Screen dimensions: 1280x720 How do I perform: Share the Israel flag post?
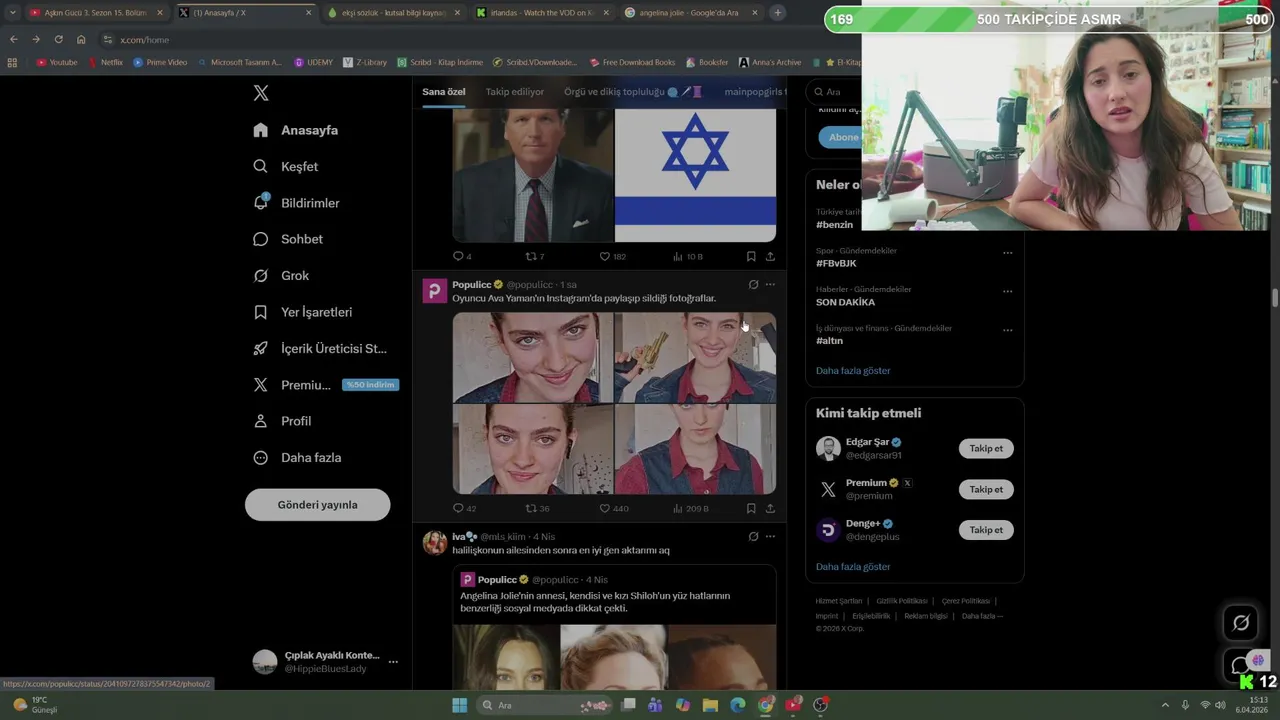click(x=770, y=257)
